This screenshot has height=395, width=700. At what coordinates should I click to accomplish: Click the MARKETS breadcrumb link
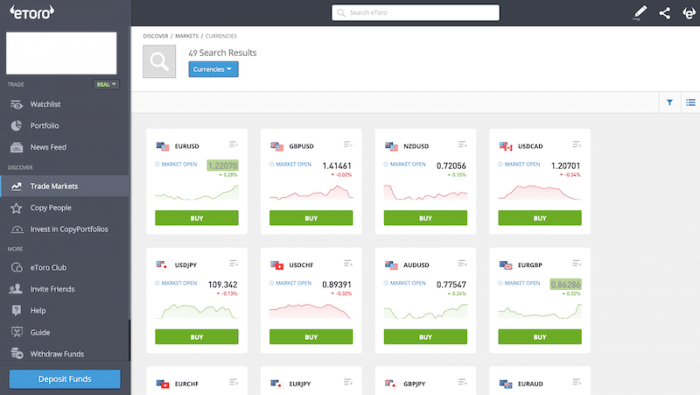pos(187,36)
